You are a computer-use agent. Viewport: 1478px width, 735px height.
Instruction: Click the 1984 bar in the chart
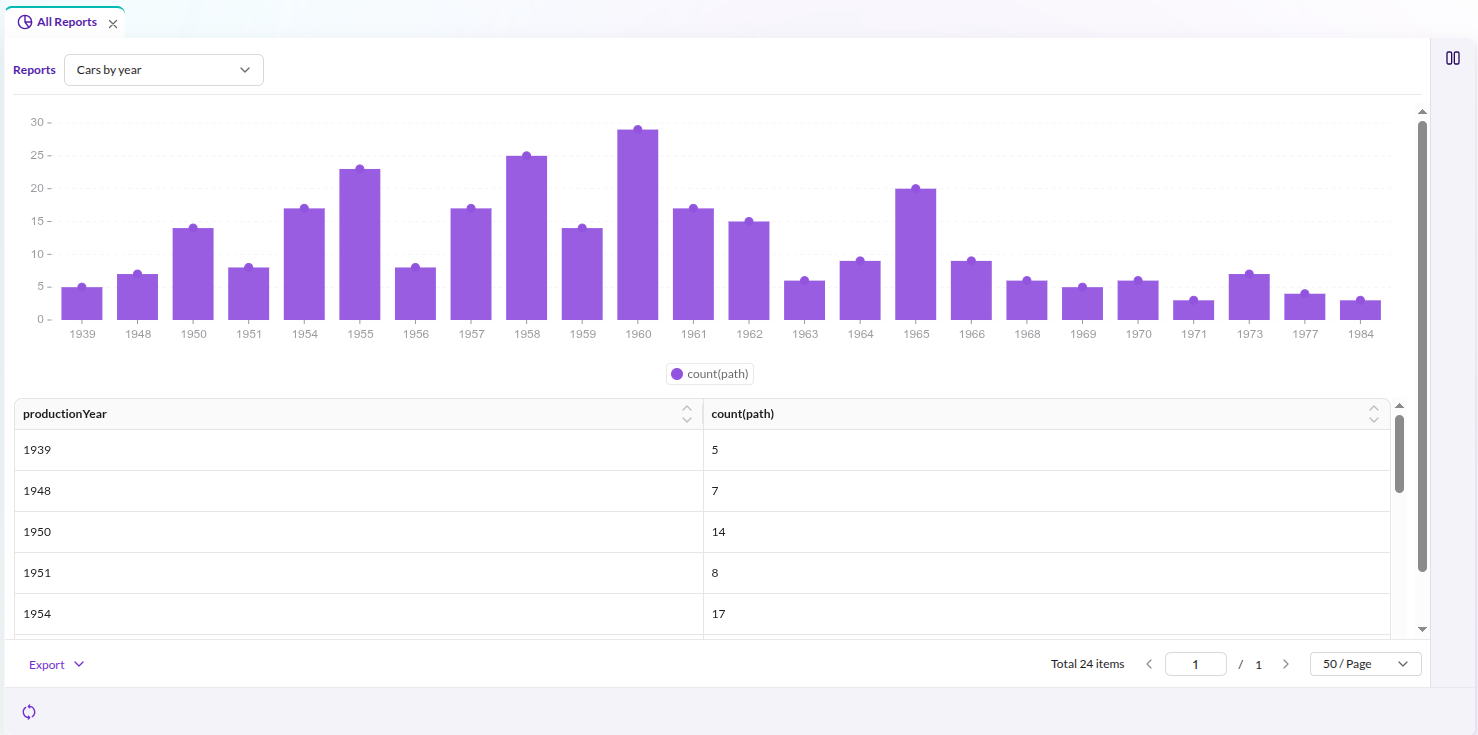click(1360, 310)
